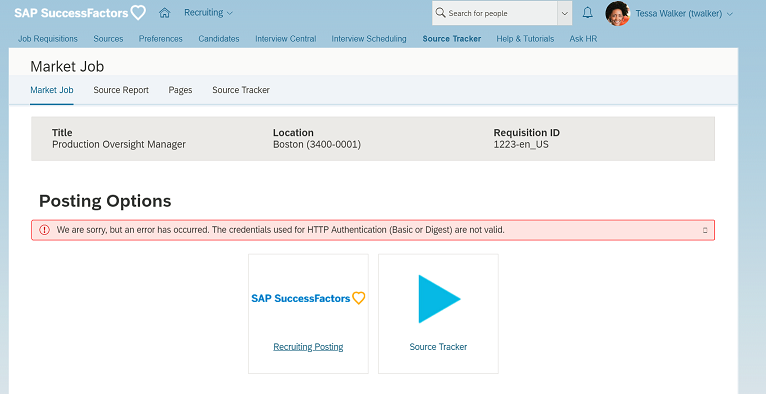Click the SAP SuccessFactors logo in posting tile

pos(308,298)
